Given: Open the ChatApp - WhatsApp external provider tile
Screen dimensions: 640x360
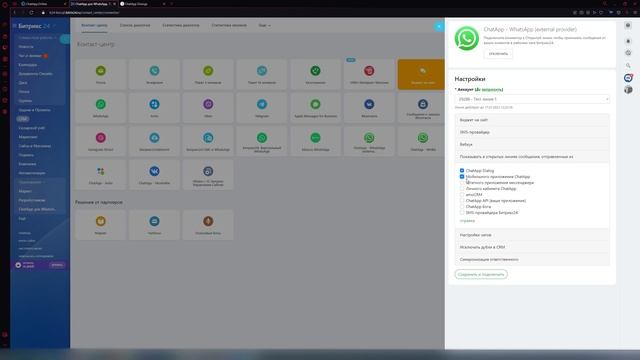Looking at the screenshot, I should click(369, 141).
